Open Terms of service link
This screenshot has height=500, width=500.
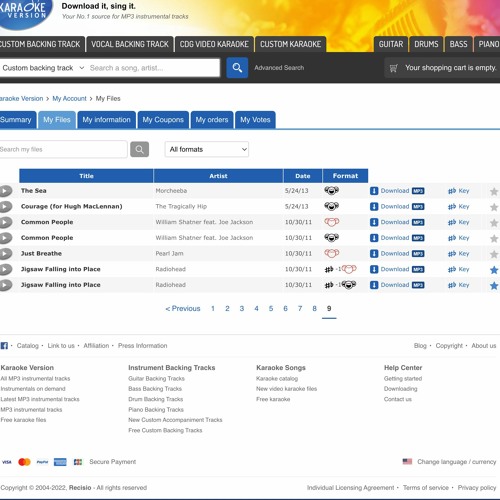[x=426, y=488]
